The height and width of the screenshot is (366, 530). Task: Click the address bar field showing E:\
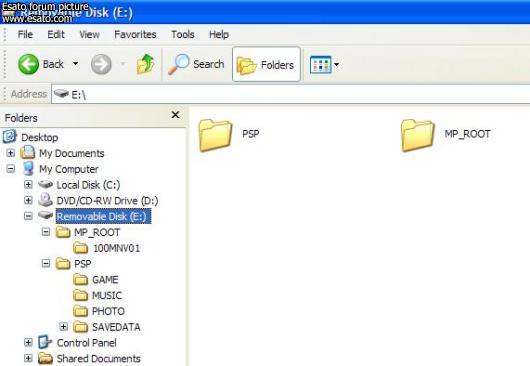point(291,94)
